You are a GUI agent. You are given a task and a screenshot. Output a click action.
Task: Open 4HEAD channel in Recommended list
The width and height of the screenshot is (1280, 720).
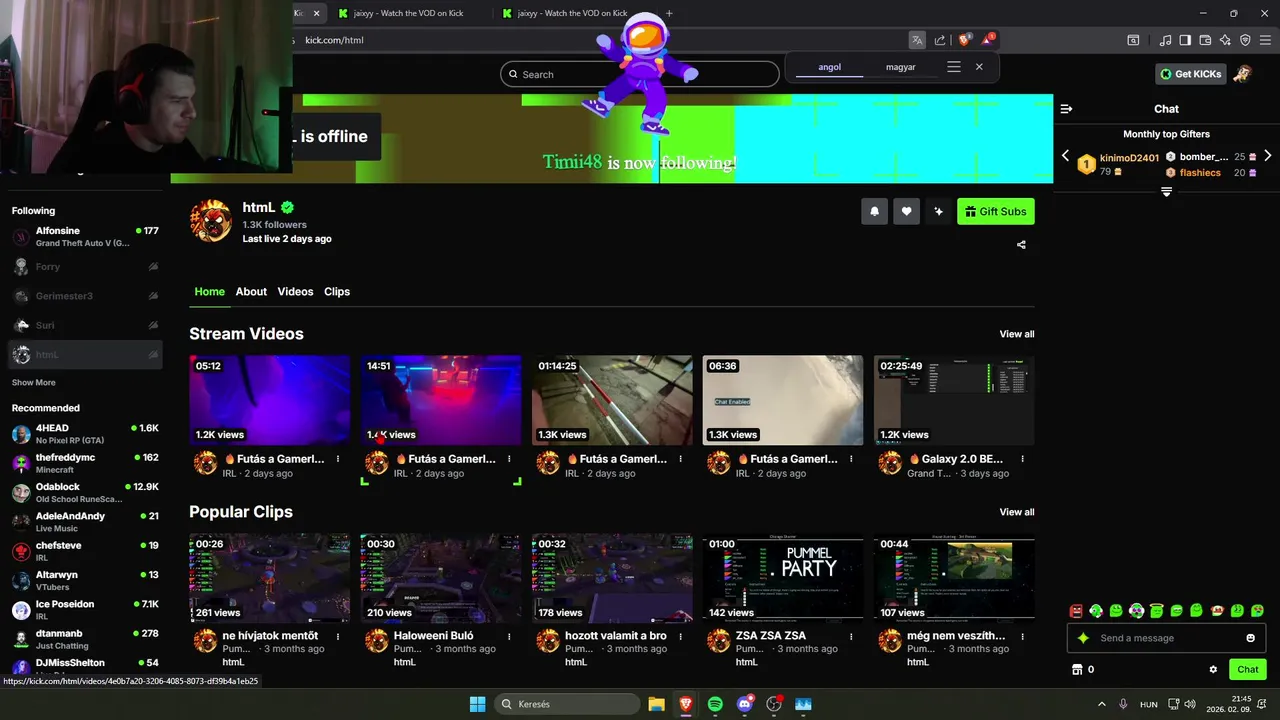pyautogui.click(x=85, y=434)
